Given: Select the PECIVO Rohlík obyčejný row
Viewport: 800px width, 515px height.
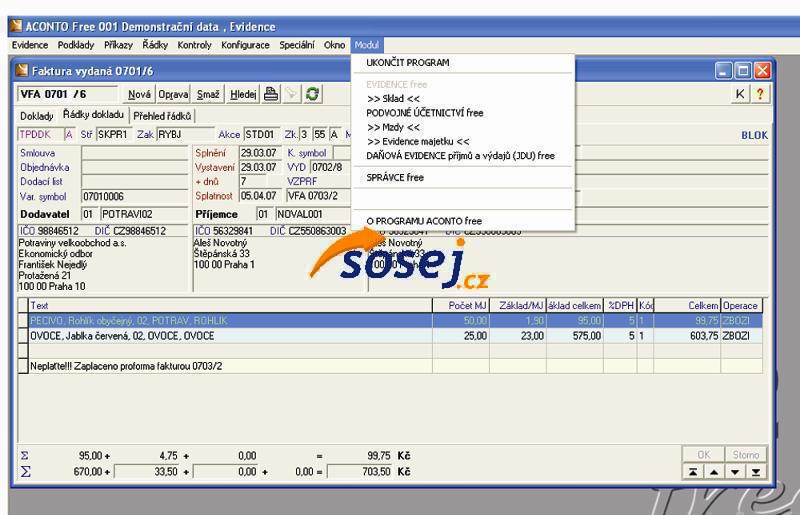Looking at the screenshot, I should [x=396, y=321].
